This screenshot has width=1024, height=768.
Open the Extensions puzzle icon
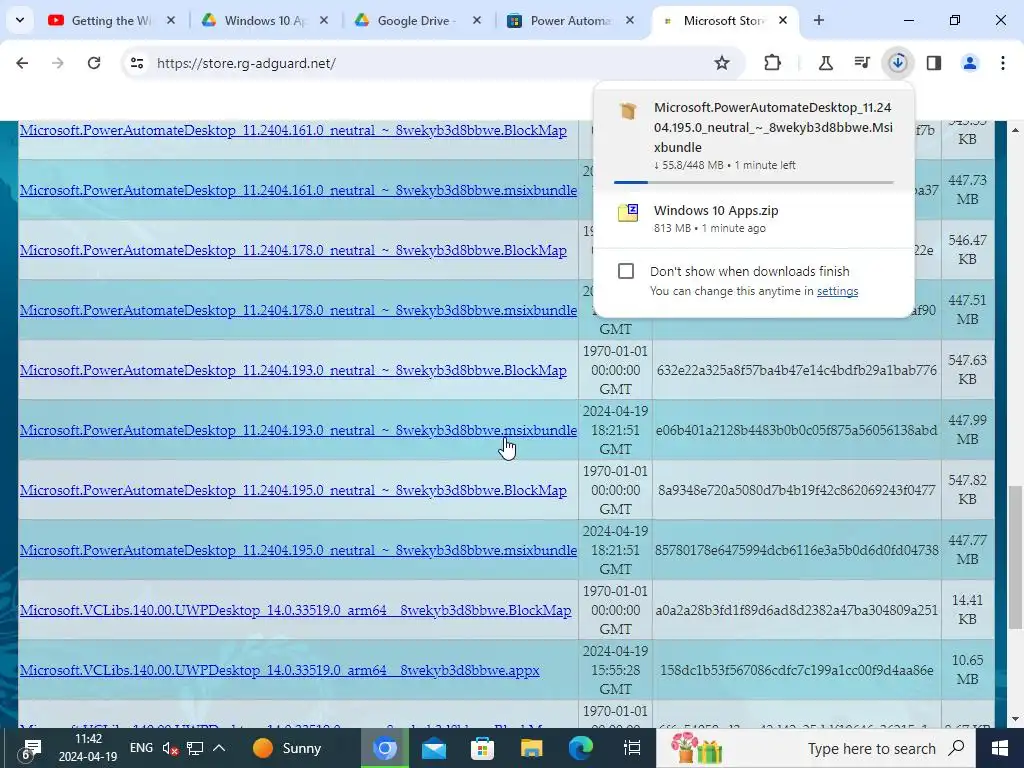773,63
